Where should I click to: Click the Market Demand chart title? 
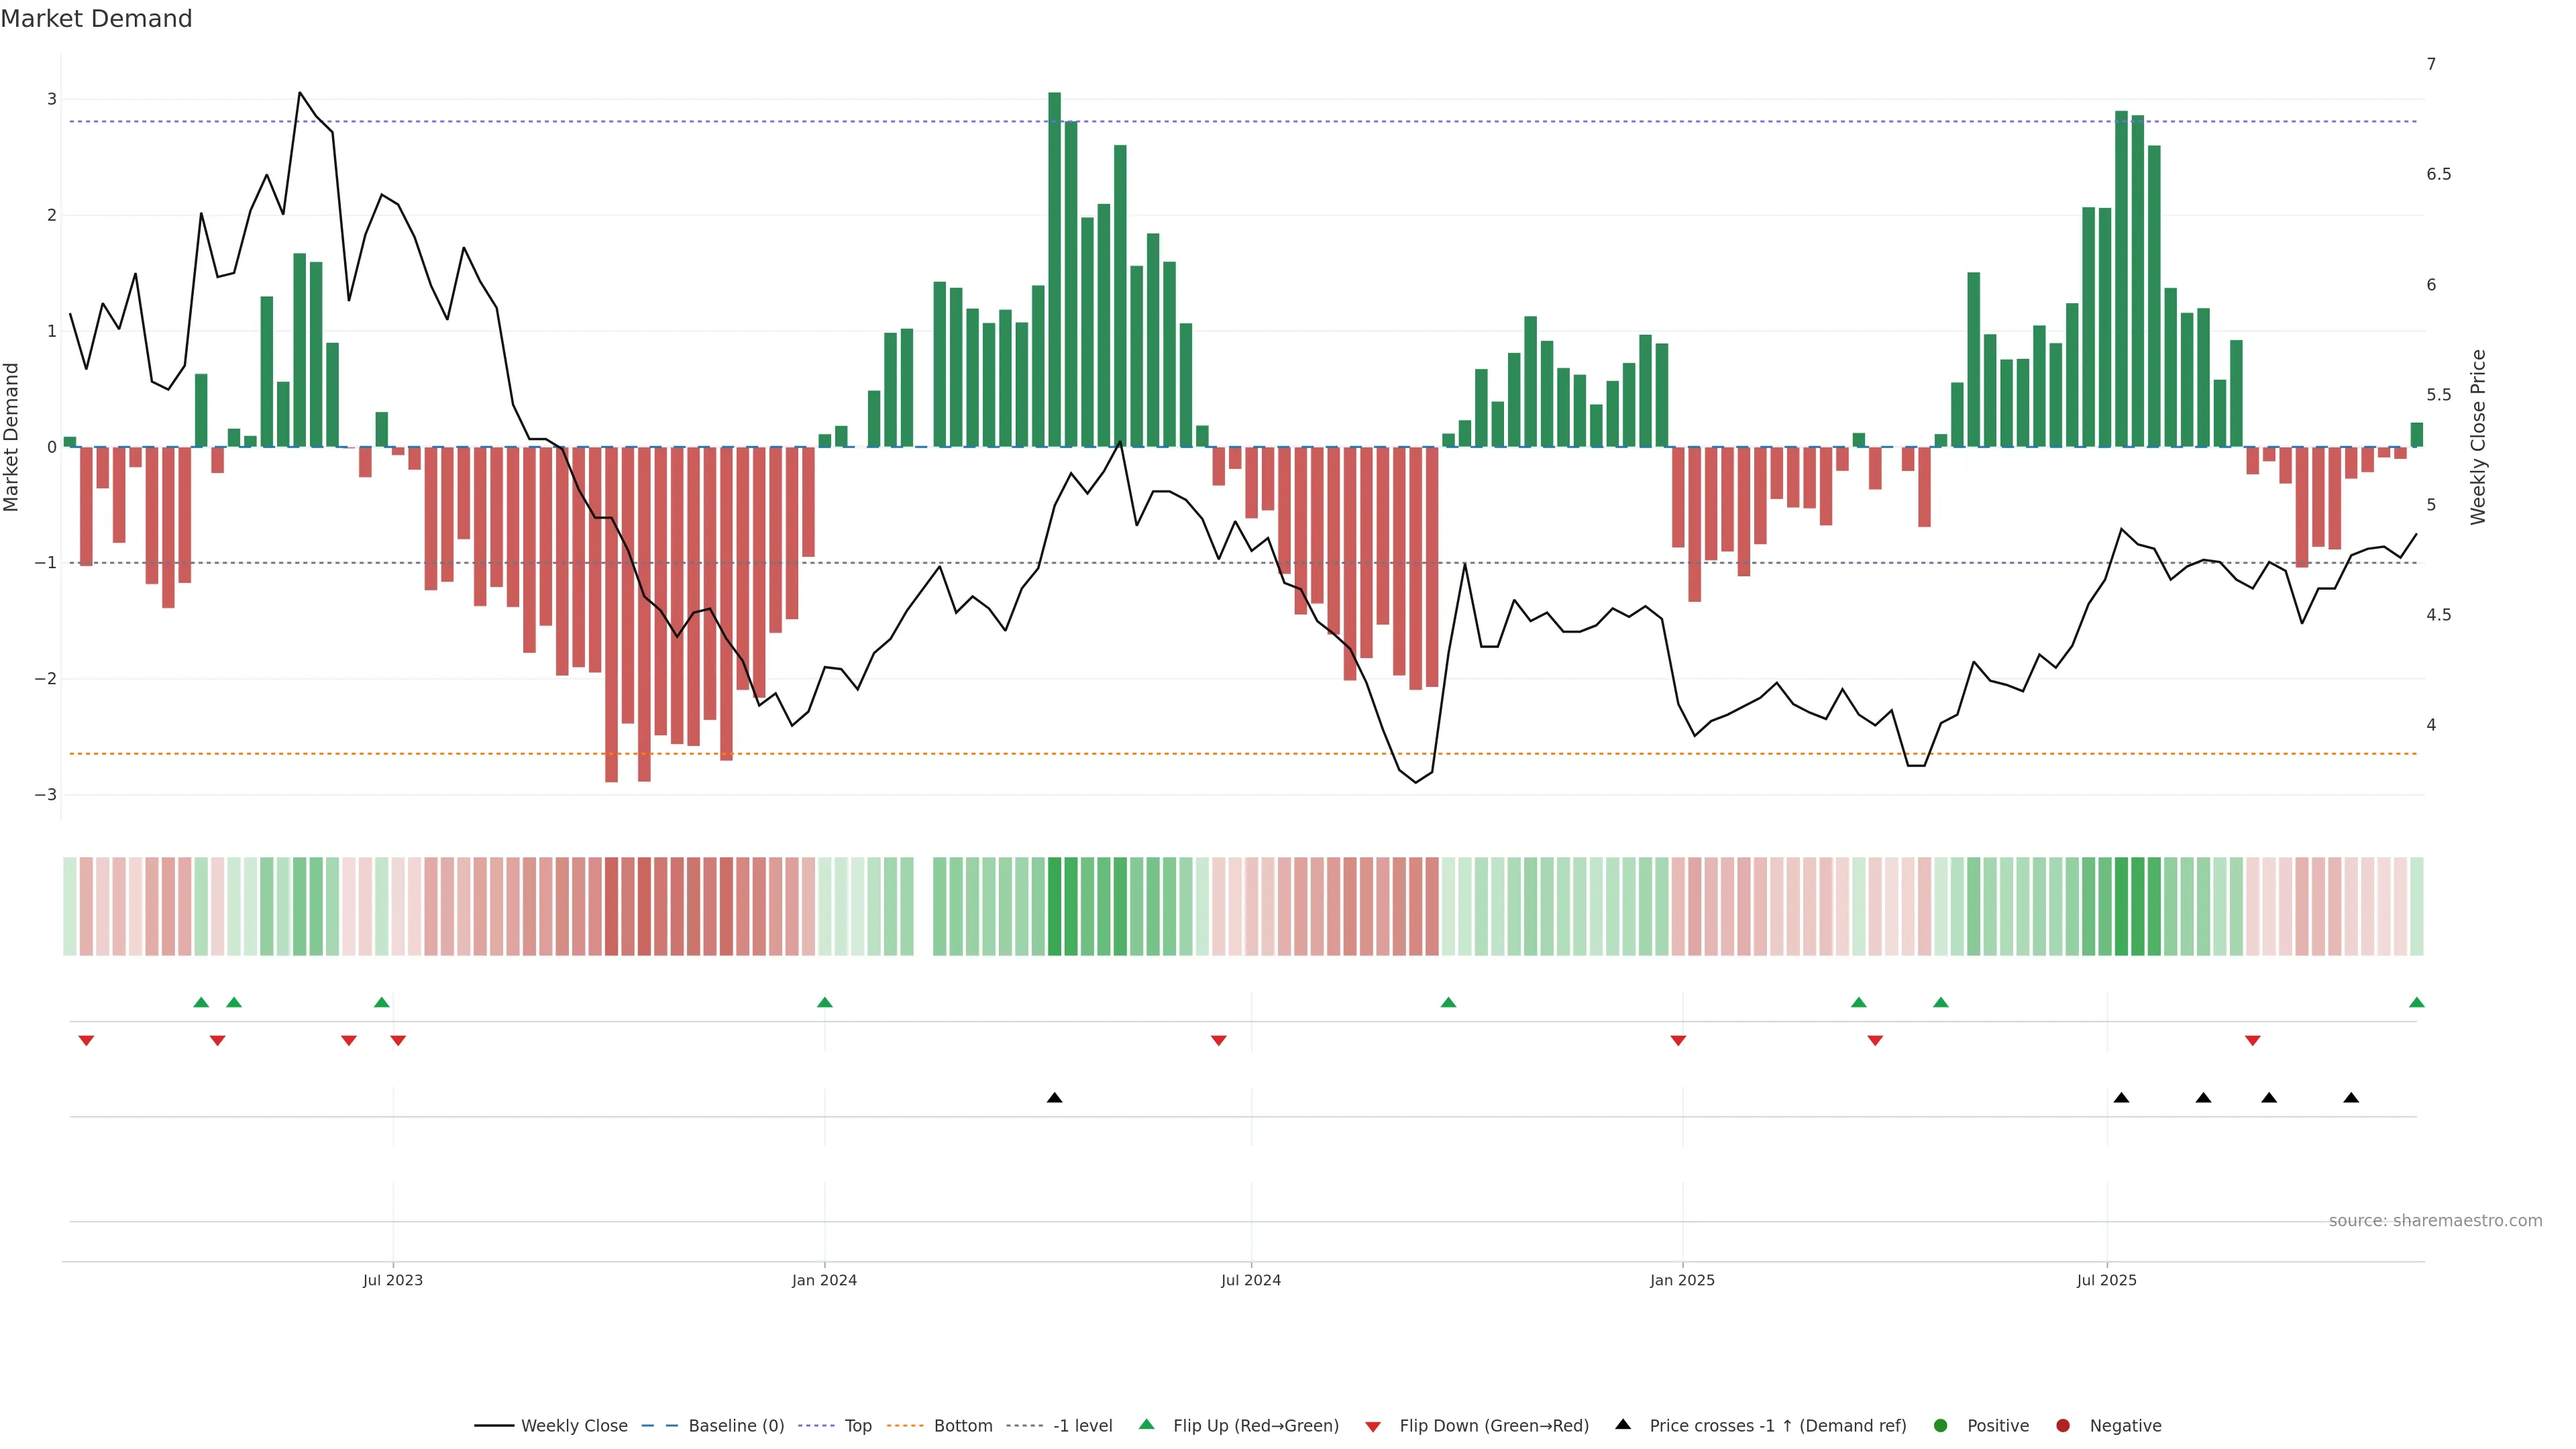(96, 19)
